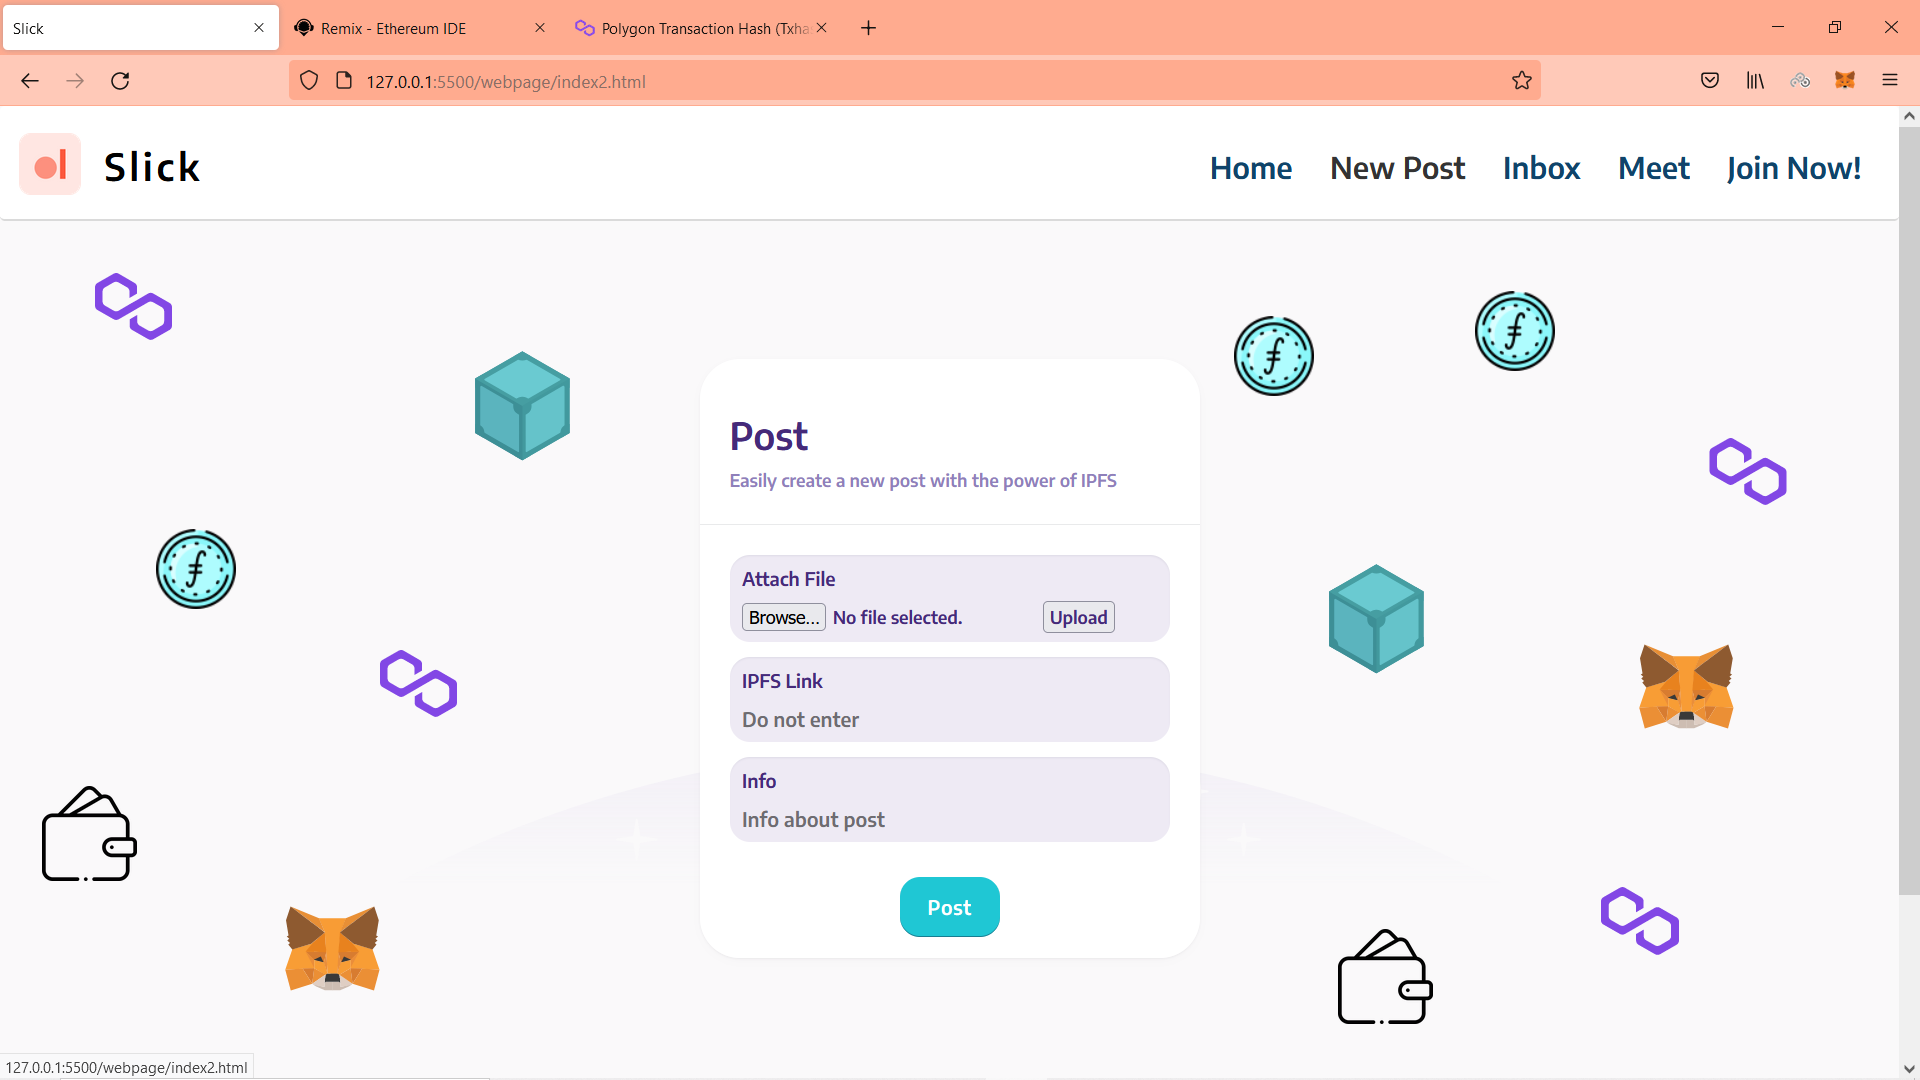
Task: Click the Join Now! link
Action: pyautogui.click(x=1793, y=168)
